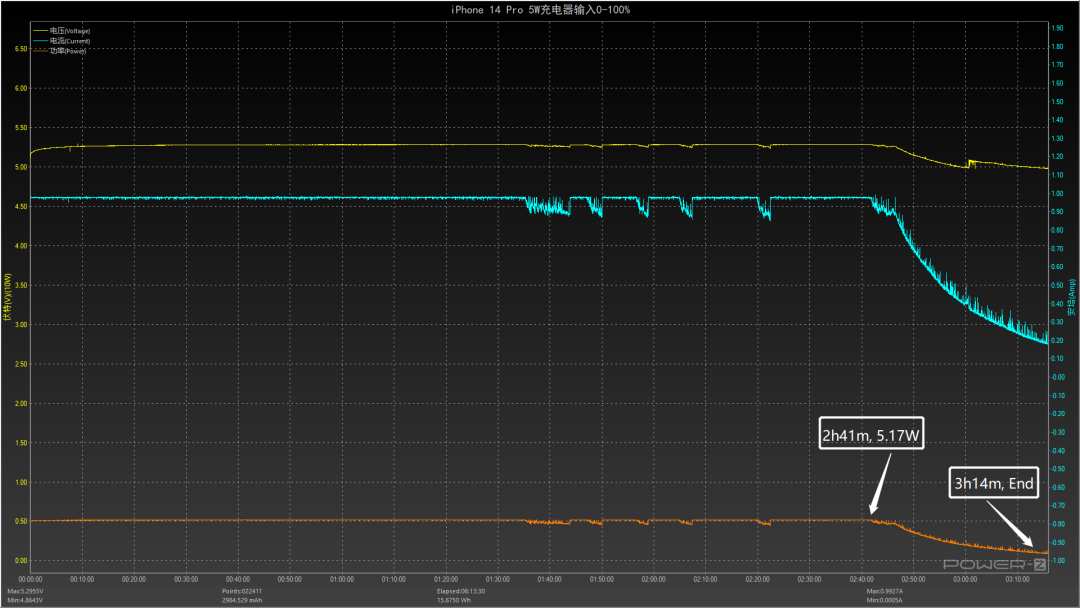Select the cyan -1.00 ampere axis label

pyautogui.click(x=1057, y=560)
